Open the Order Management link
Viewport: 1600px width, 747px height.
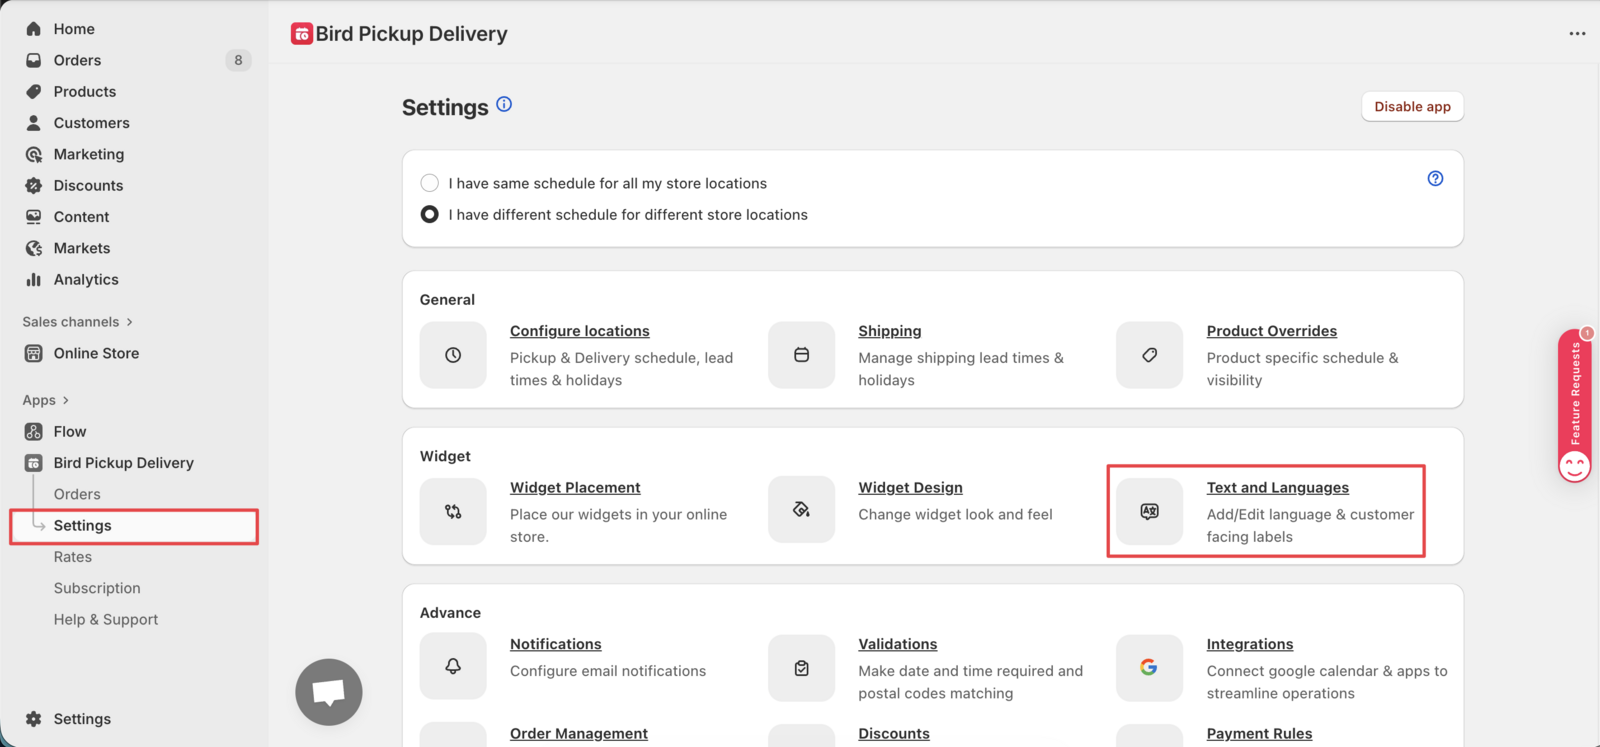click(579, 734)
